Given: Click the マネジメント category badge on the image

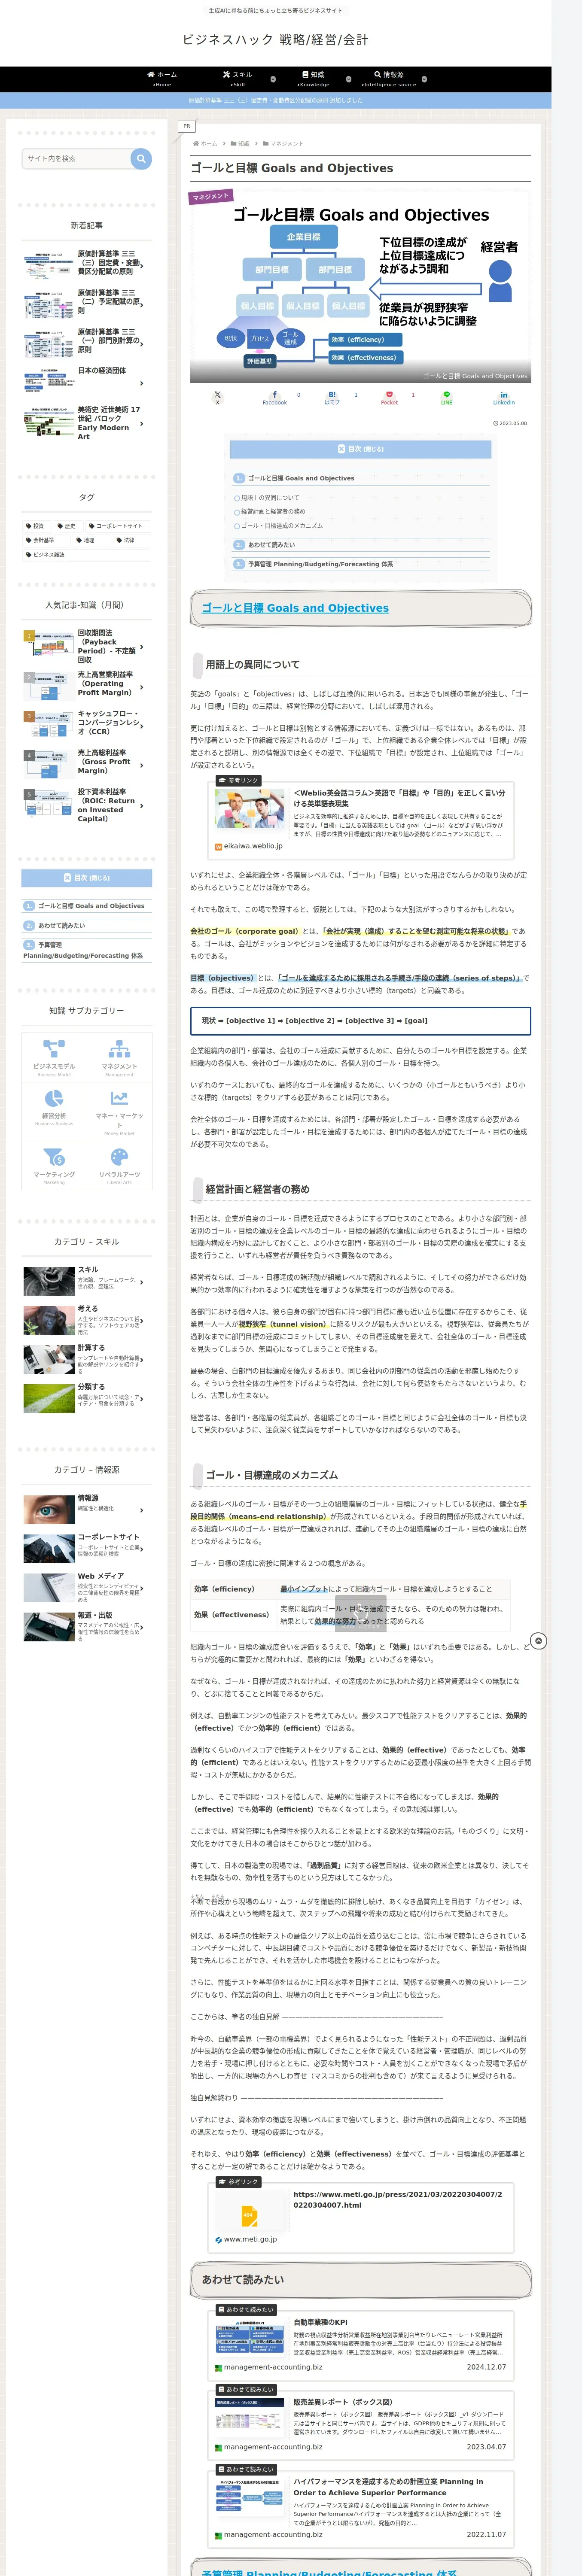Looking at the screenshot, I should coord(211,197).
